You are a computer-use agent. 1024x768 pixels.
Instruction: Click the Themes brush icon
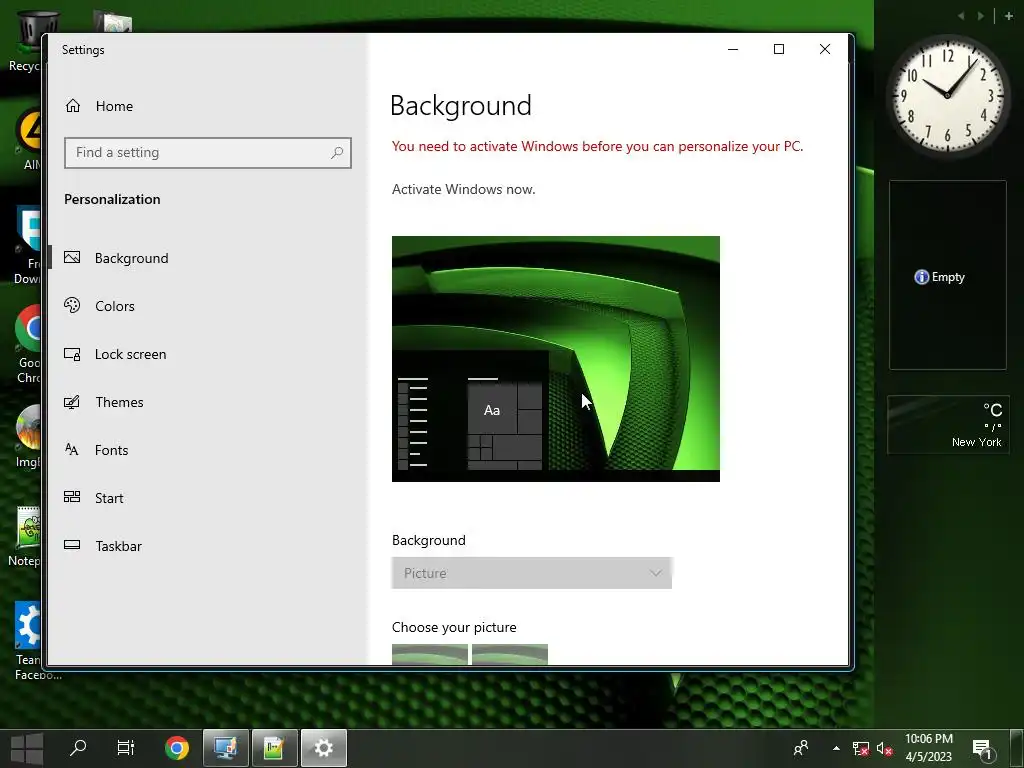[72, 402]
